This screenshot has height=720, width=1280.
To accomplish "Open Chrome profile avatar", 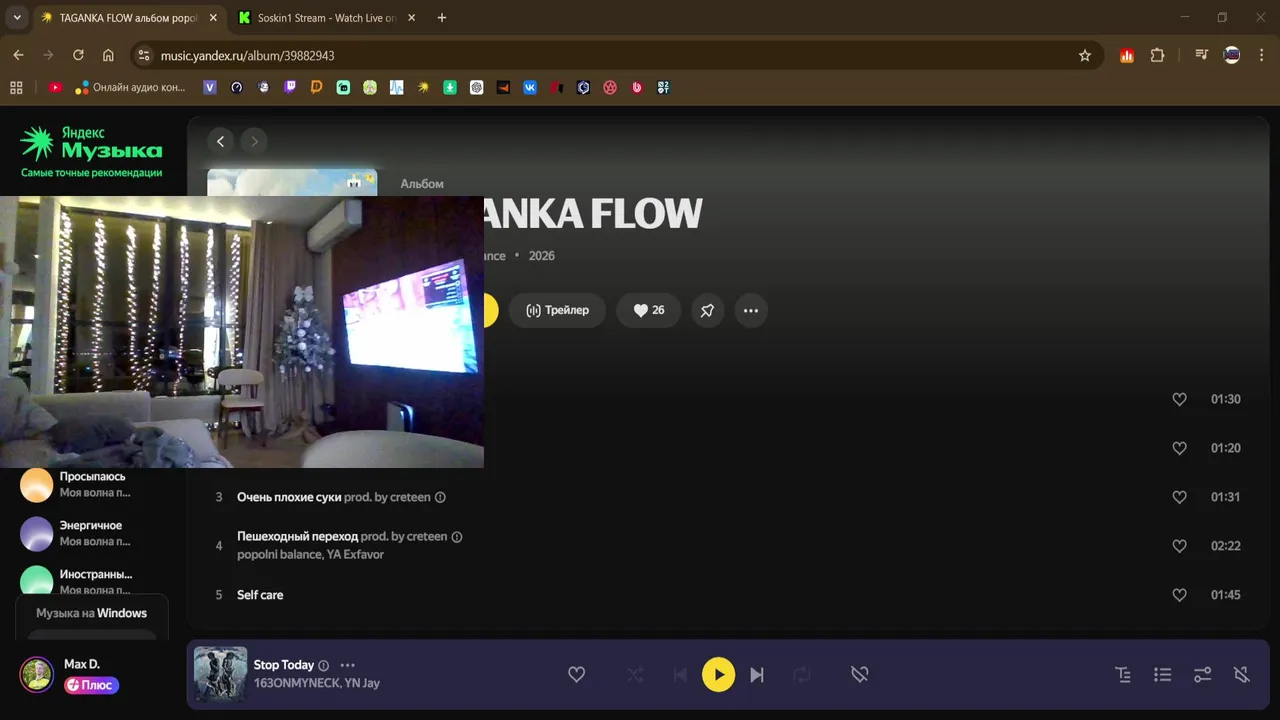I will 1232,56.
